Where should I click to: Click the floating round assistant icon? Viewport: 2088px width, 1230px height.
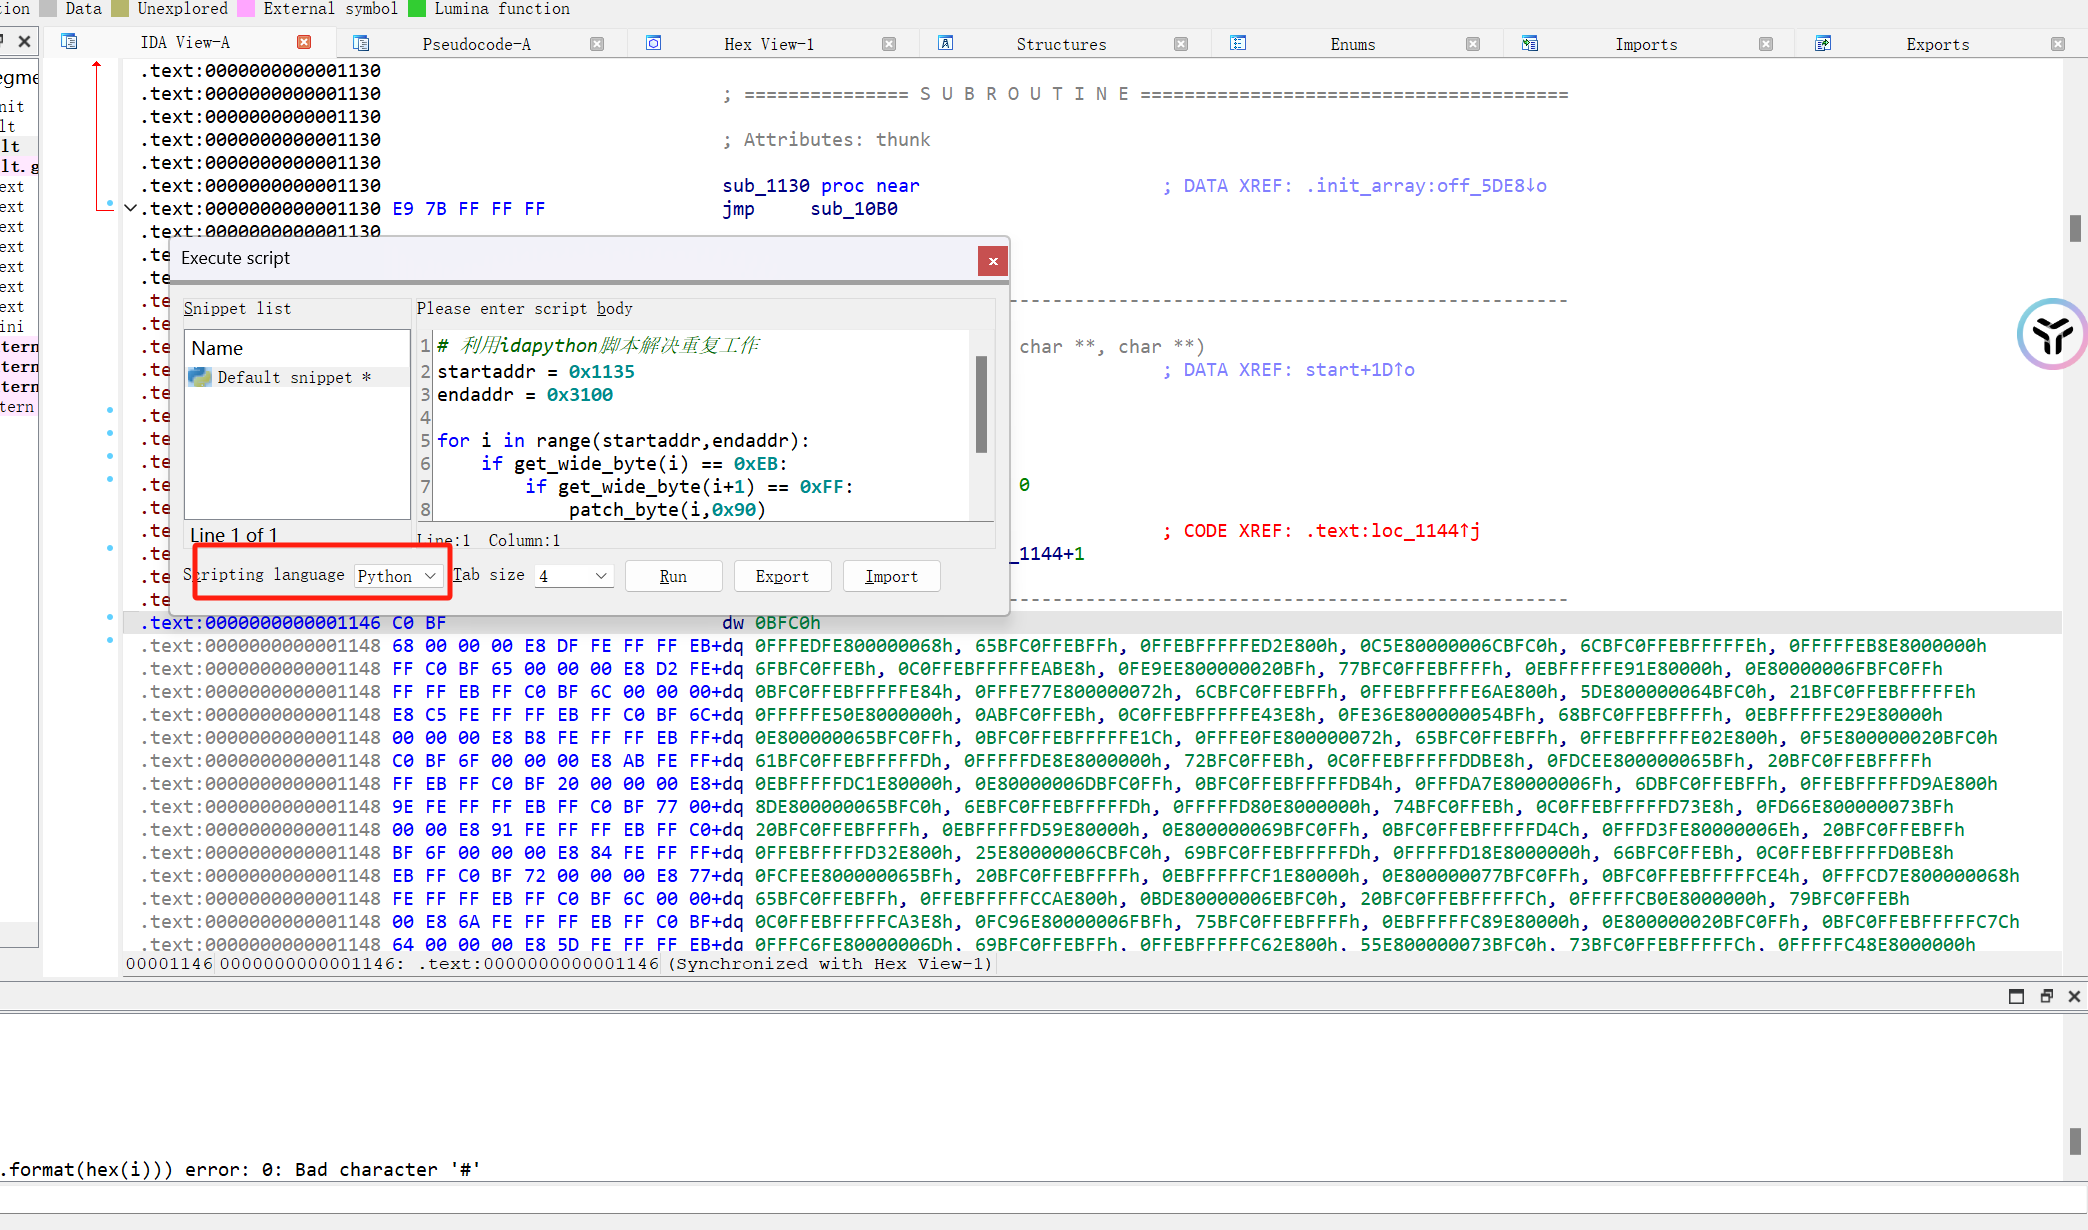pos(2051,335)
